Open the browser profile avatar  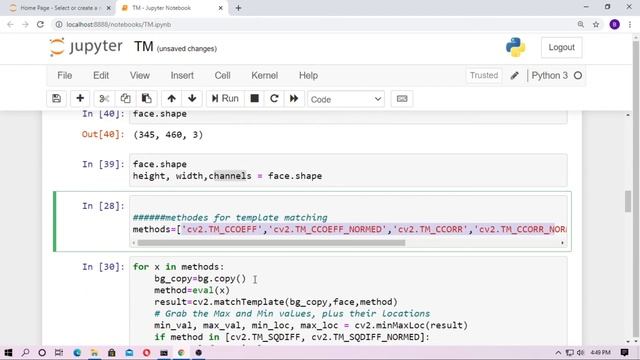tap(614, 24)
